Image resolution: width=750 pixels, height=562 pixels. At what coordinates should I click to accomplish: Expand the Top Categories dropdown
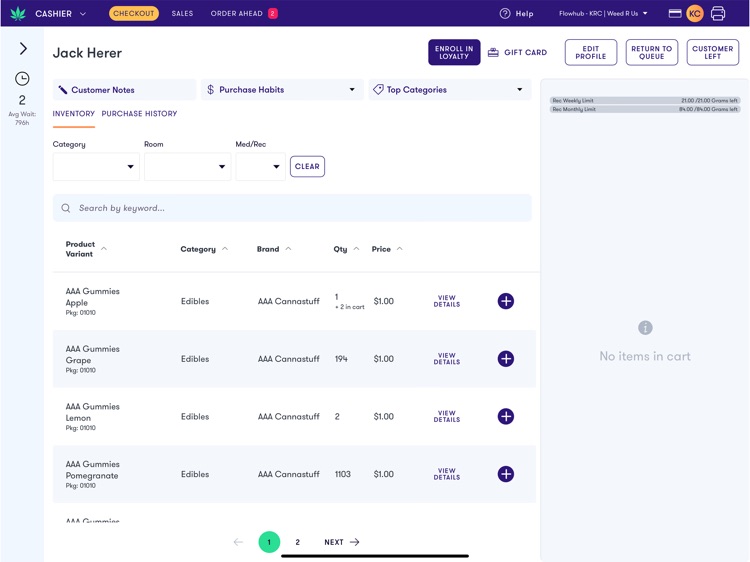(x=450, y=89)
